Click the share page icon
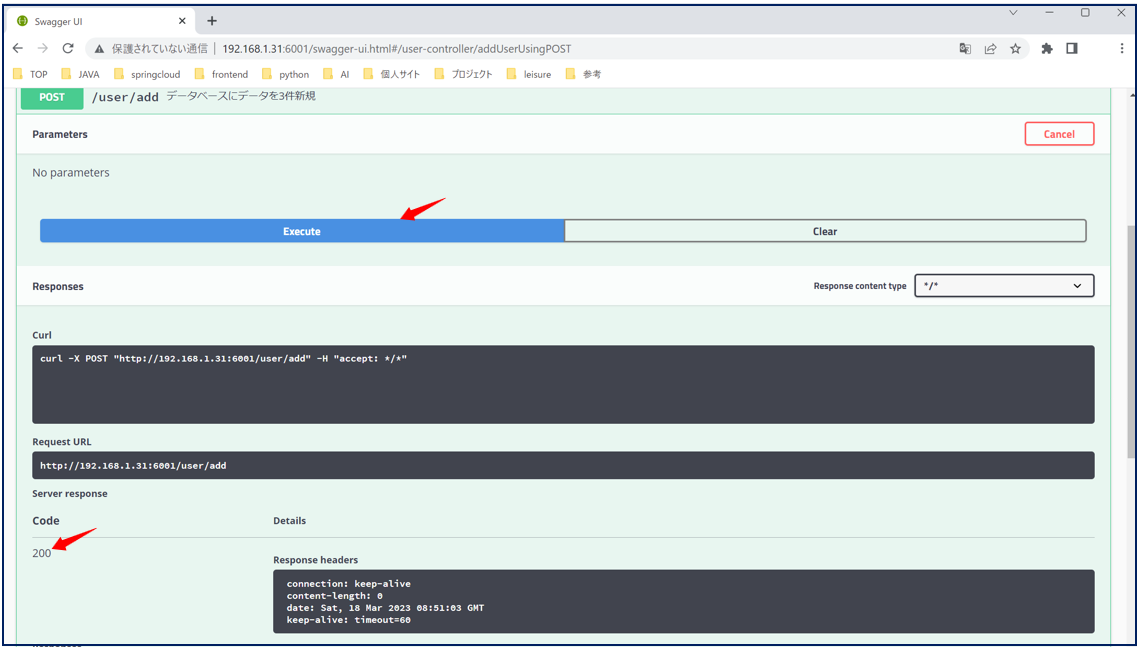This screenshot has width=1139, height=647. pos(990,49)
